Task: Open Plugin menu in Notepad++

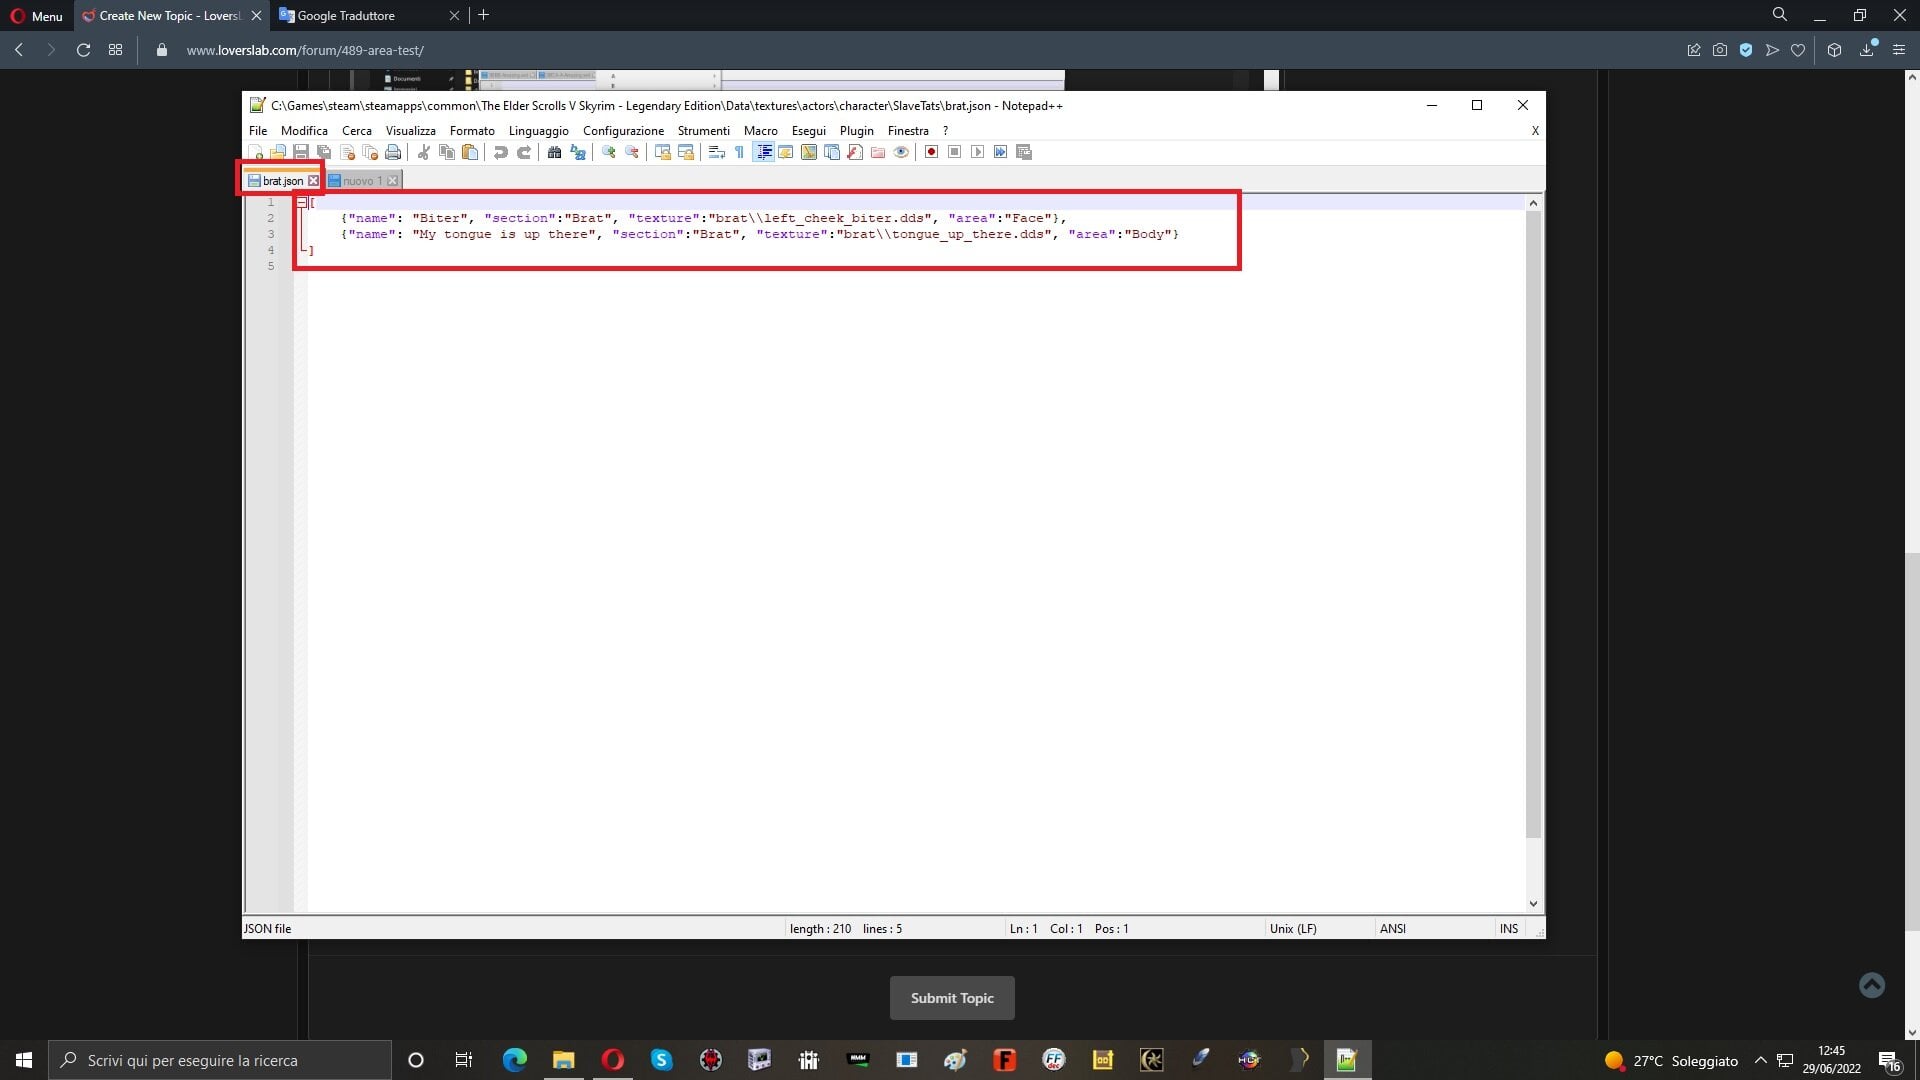Action: (x=857, y=131)
